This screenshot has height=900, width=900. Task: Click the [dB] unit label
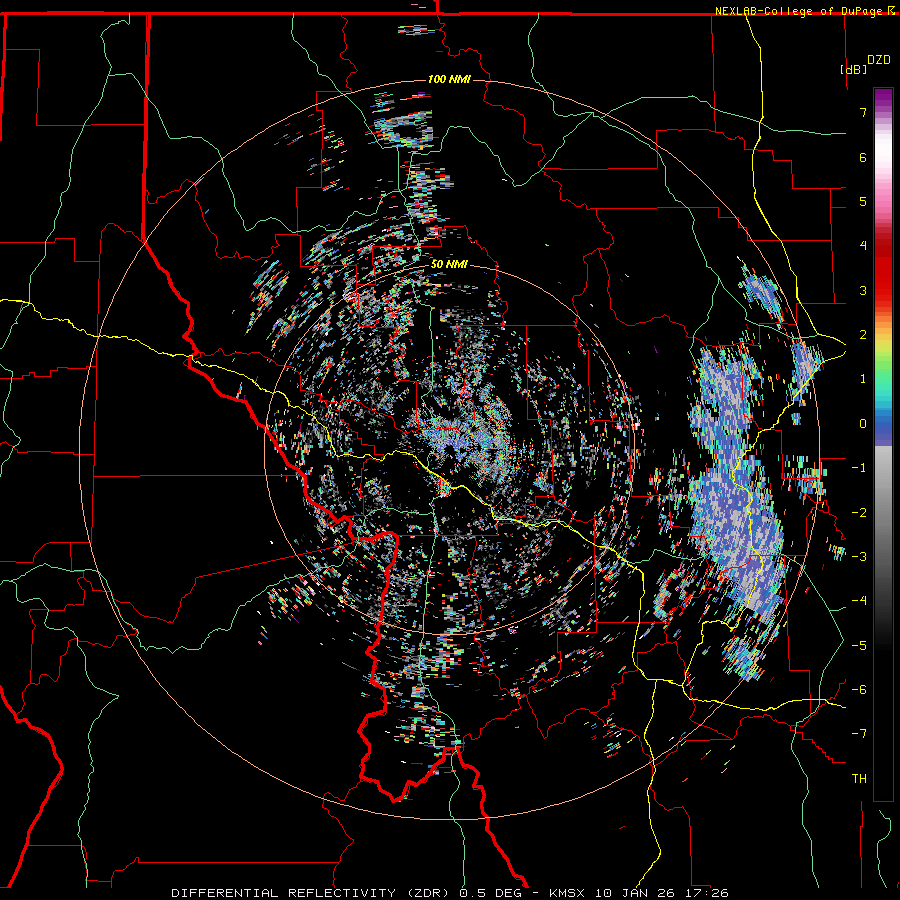pyautogui.click(x=854, y=69)
